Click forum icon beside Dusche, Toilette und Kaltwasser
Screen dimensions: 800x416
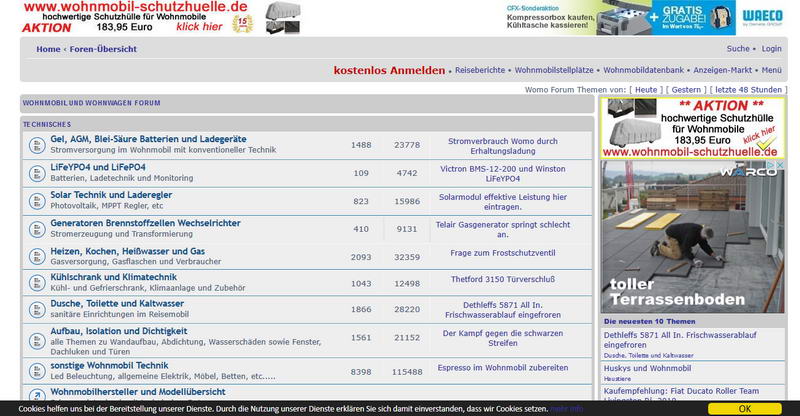coord(35,310)
